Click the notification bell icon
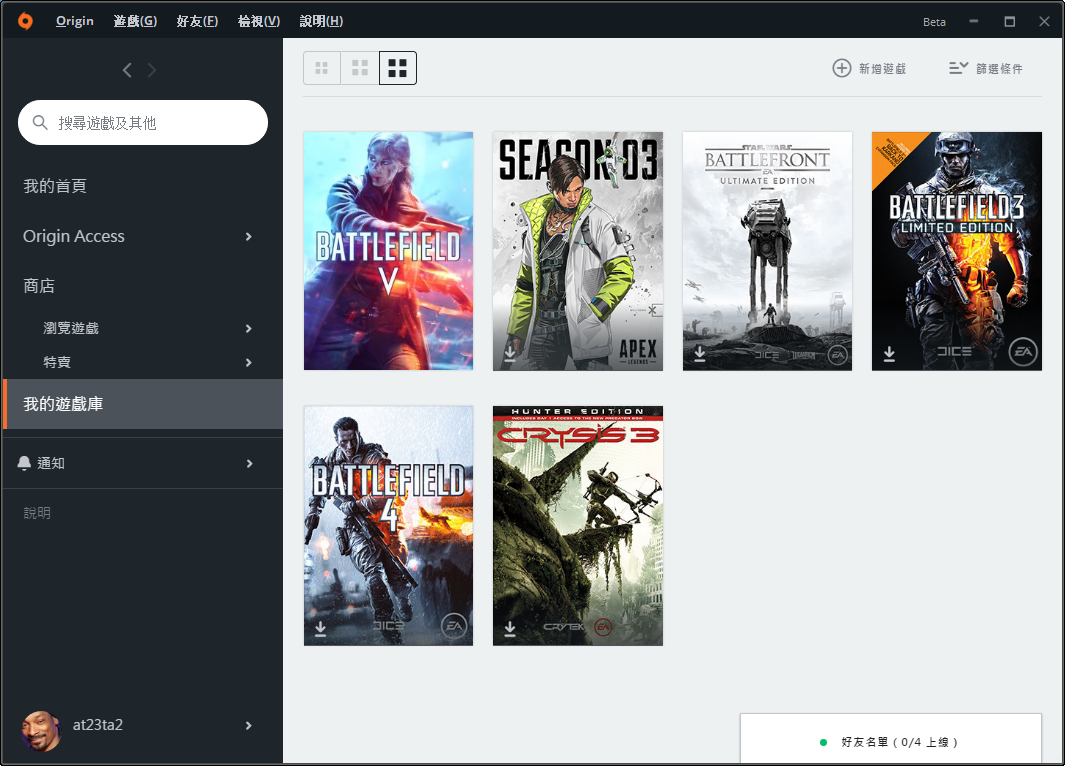1065x766 pixels. [24, 463]
